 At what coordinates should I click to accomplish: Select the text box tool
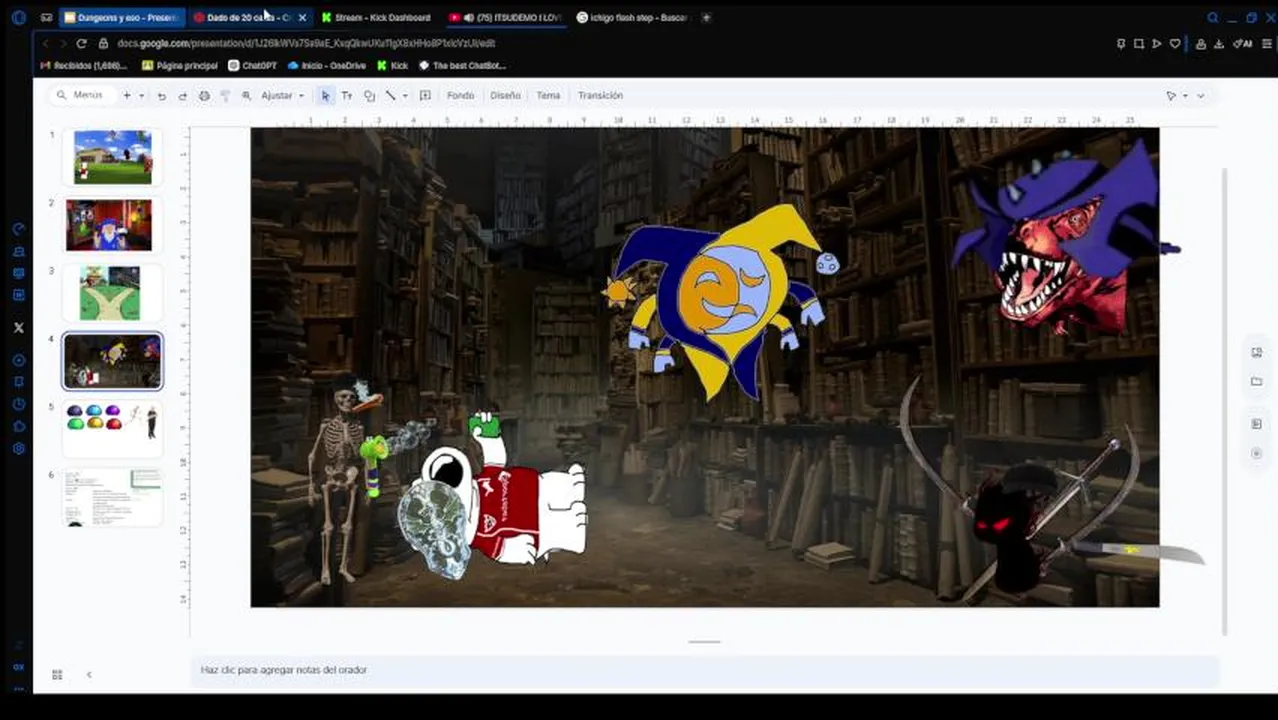pyautogui.click(x=347, y=96)
